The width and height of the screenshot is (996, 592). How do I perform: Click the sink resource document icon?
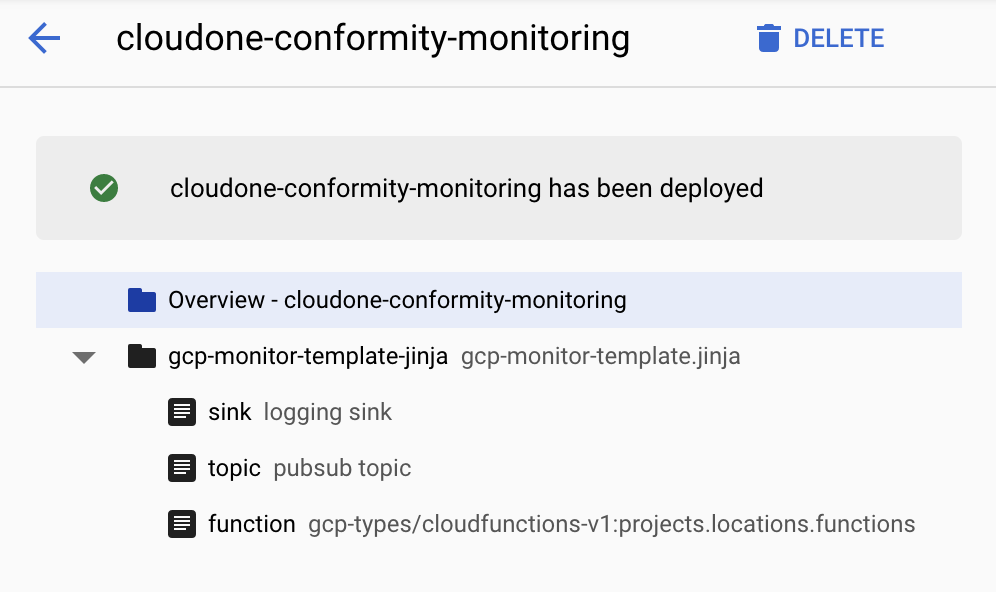pos(181,412)
